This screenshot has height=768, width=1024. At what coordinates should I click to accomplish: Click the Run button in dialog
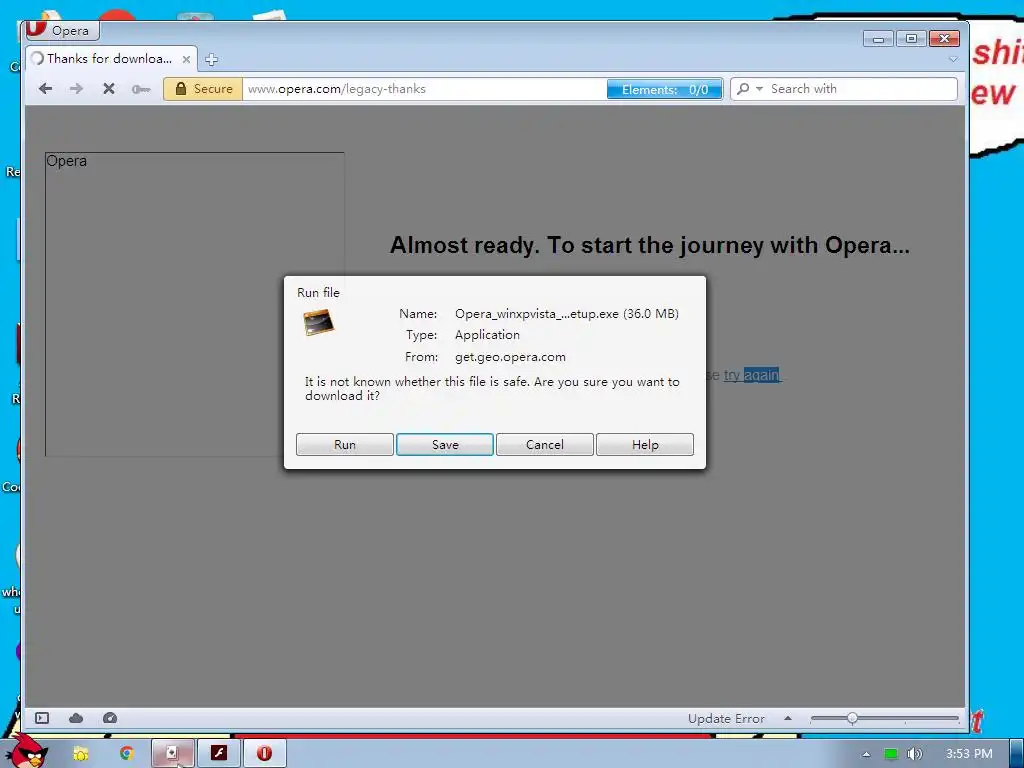[x=344, y=445]
